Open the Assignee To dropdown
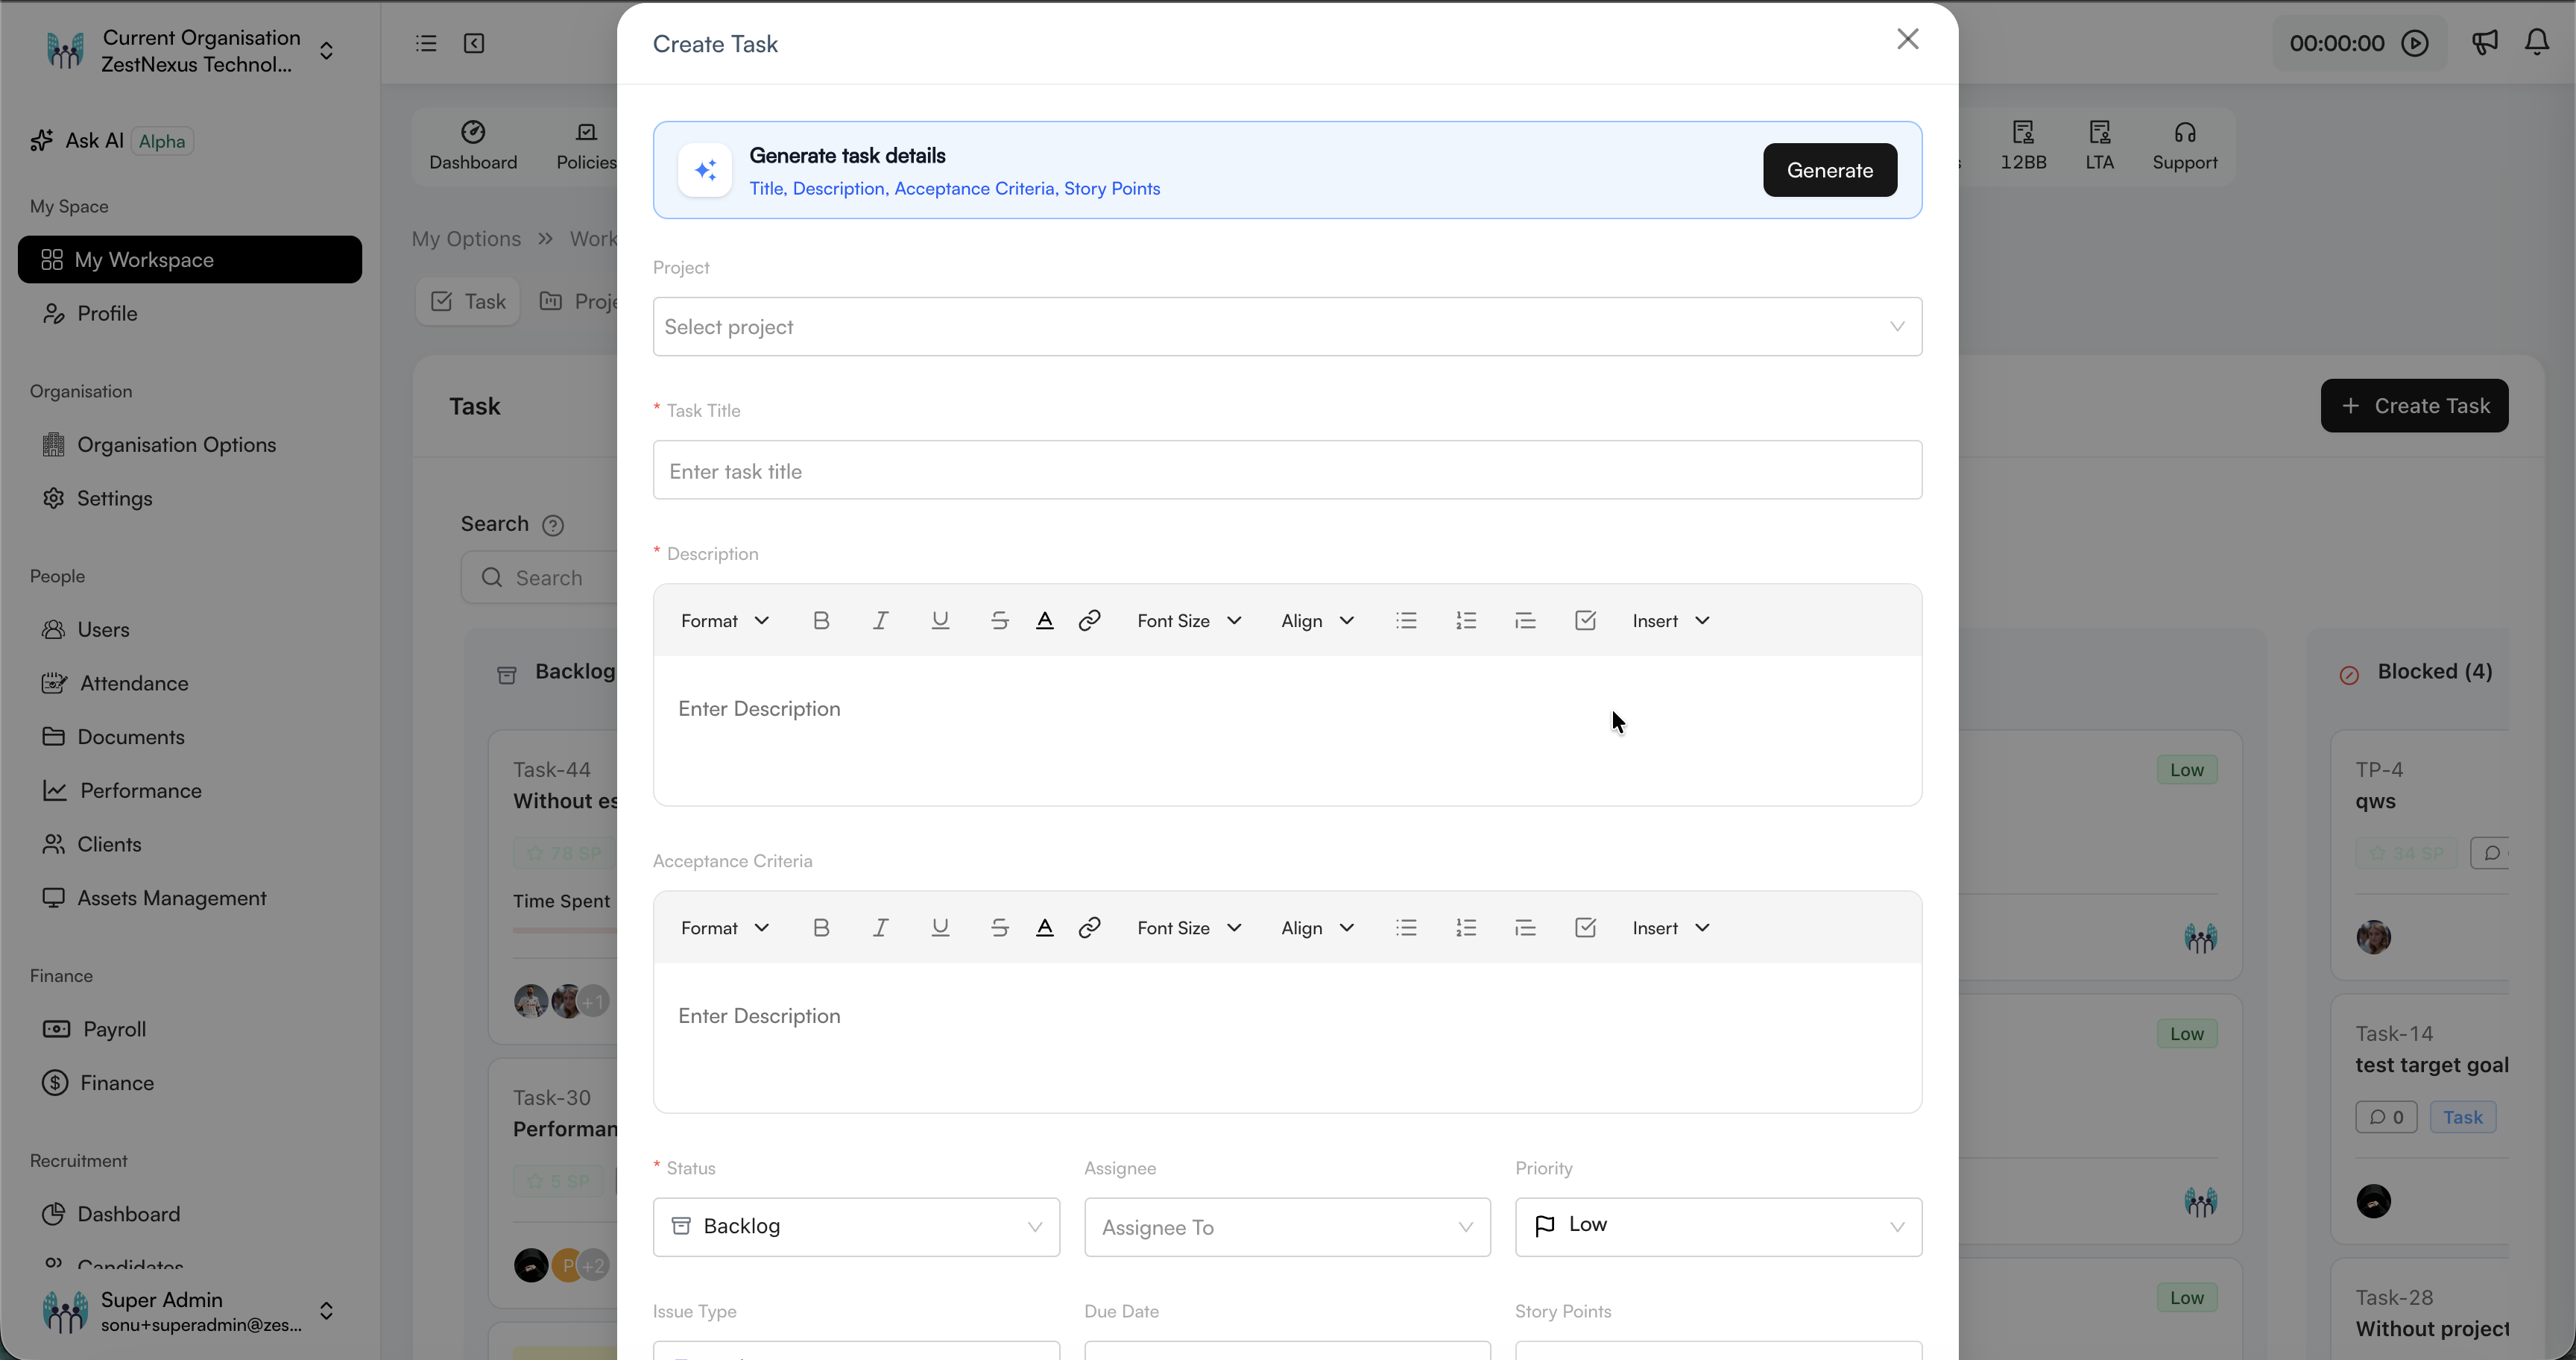Image resolution: width=2576 pixels, height=1360 pixels. (x=1287, y=1227)
